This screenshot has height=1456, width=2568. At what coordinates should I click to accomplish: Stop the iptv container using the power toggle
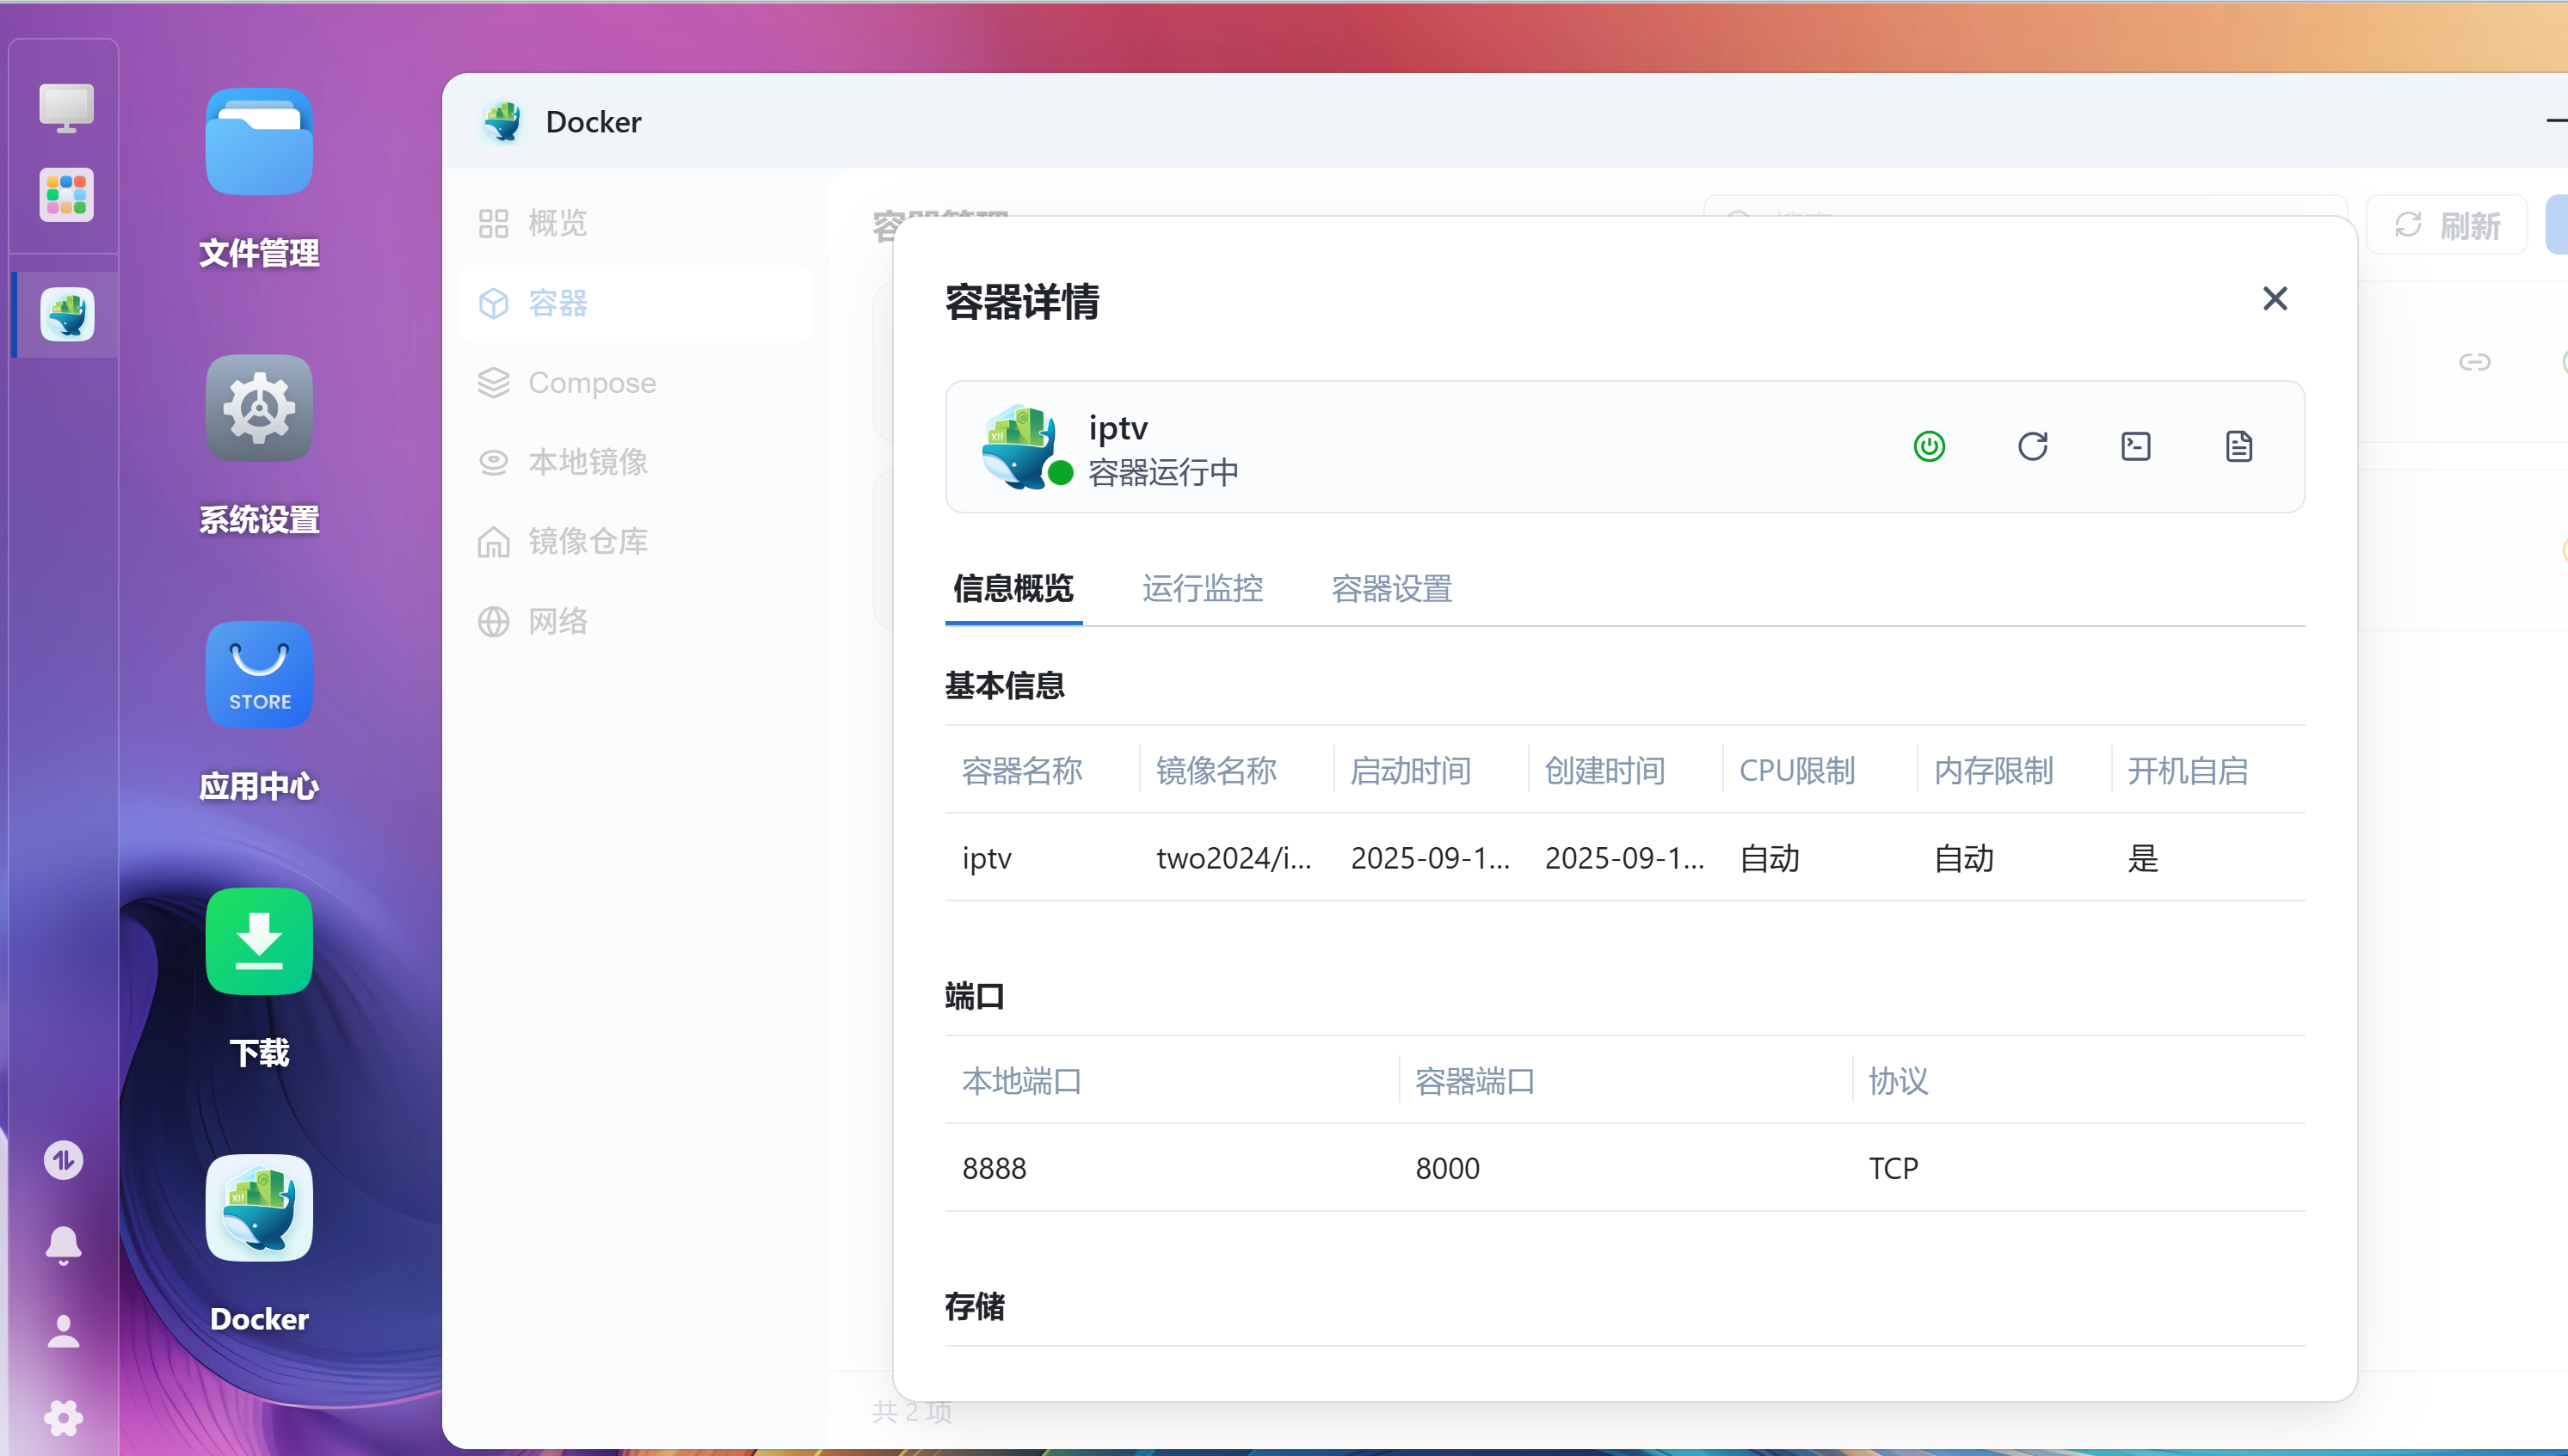click(x=1929, y=447)
